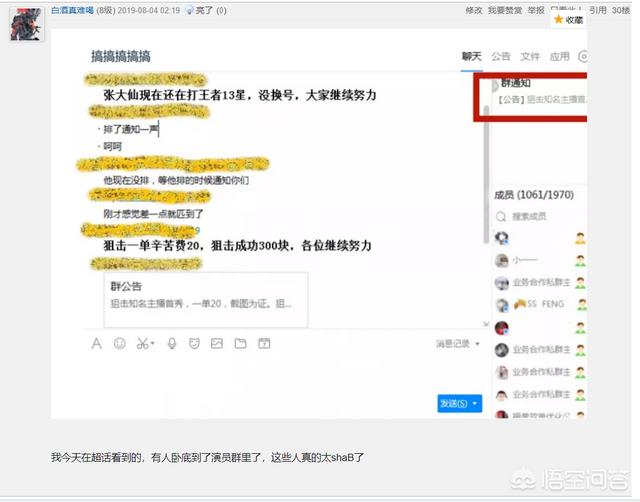
Task: Open the 群公告 announcement card
Action: coord(204,295)
